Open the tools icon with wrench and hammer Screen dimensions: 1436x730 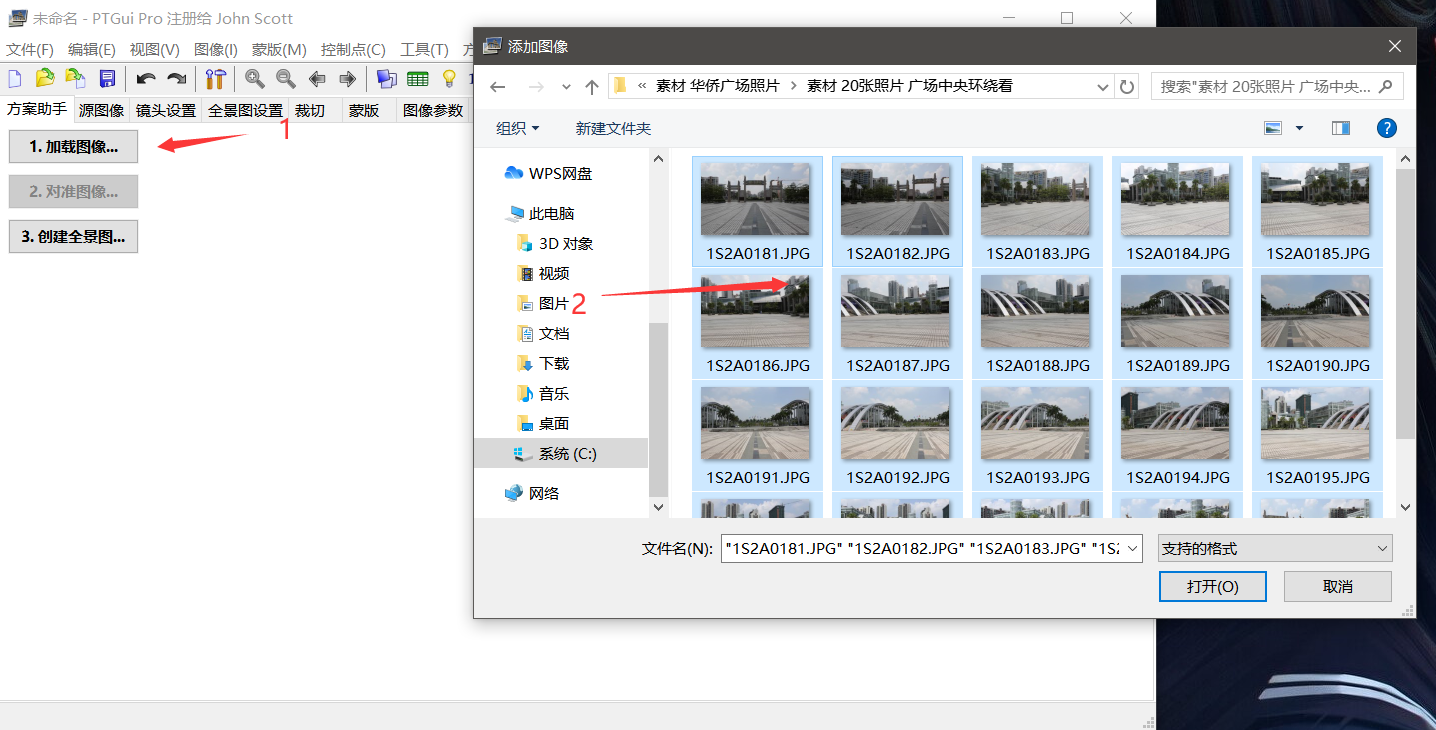[x=213, y=78]
